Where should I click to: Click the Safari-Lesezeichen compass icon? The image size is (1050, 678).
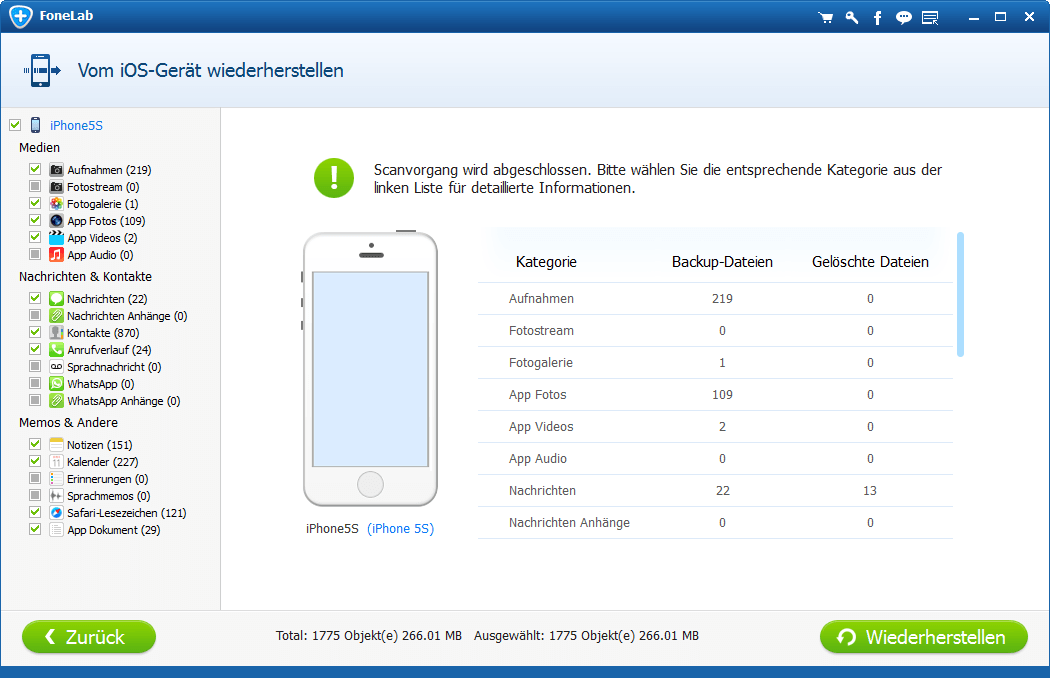[57, 513]
